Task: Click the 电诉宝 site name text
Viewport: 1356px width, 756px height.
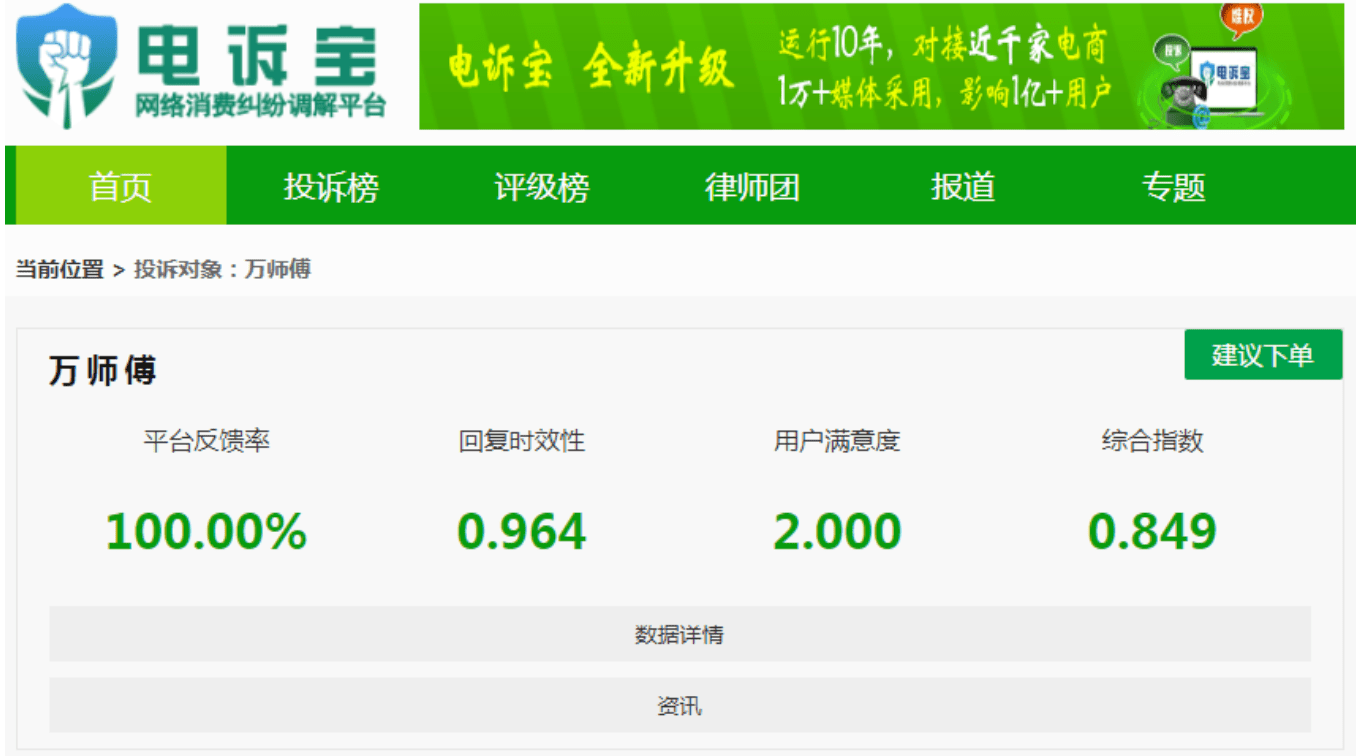Action: click(258, 54)
